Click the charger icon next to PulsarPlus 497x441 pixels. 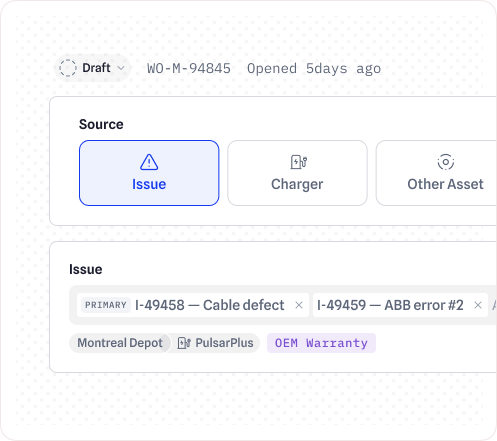click(x=184, y=343)
